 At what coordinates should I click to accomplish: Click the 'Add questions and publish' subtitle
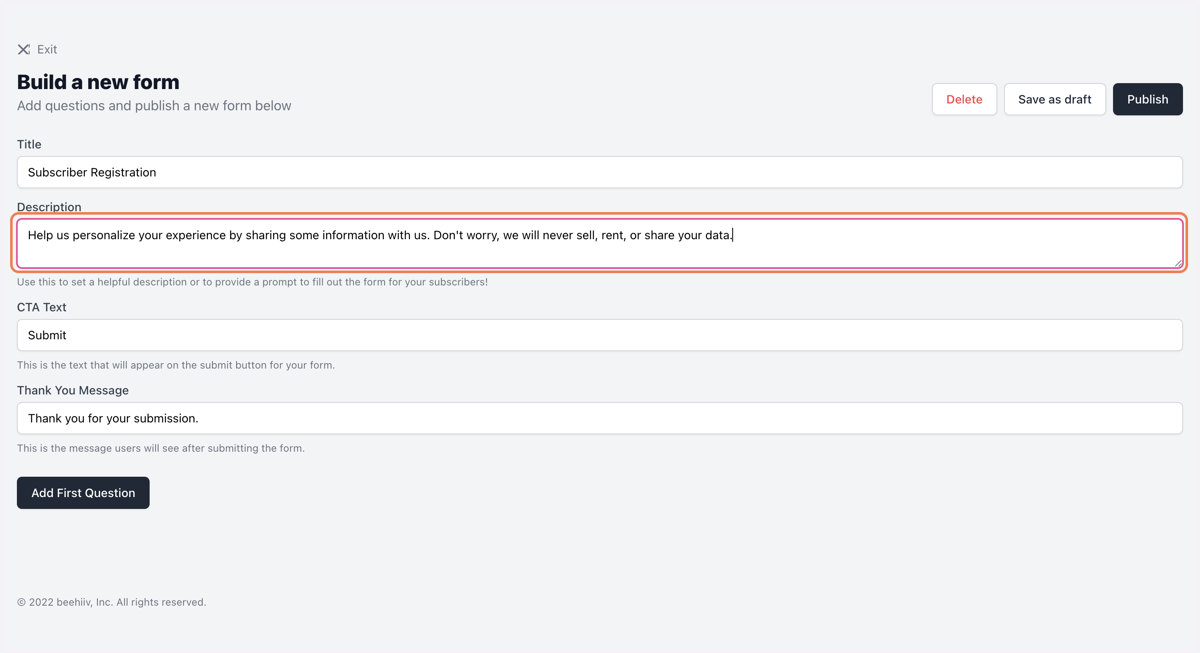click(154, 106)
